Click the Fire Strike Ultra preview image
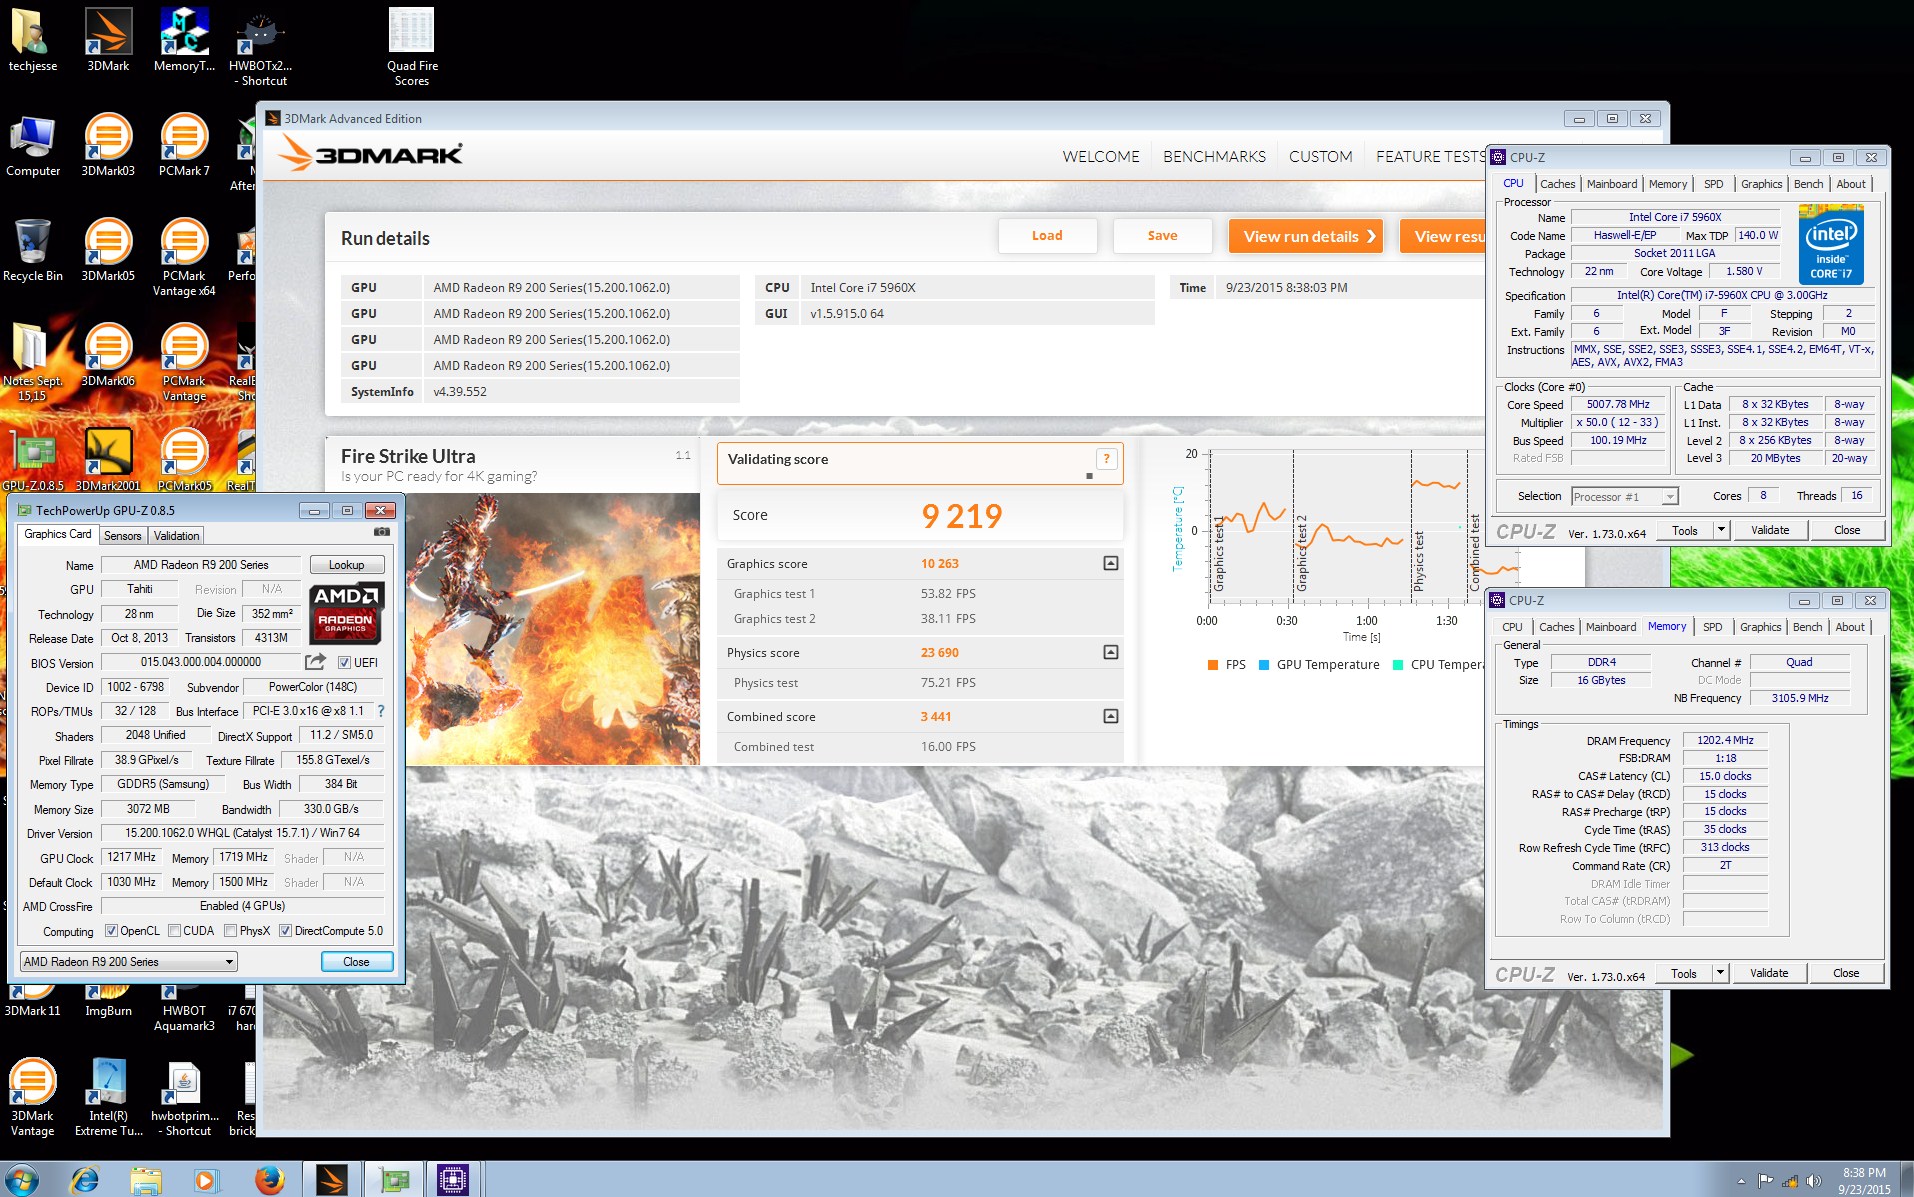The image size is (1914, 1197). [554, 629]
